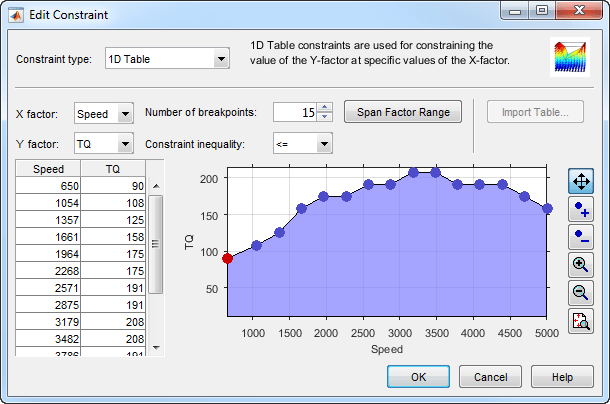Select TQ cell in the 3179 row
This screenshot has width=610, height=404.
(113, 321)
